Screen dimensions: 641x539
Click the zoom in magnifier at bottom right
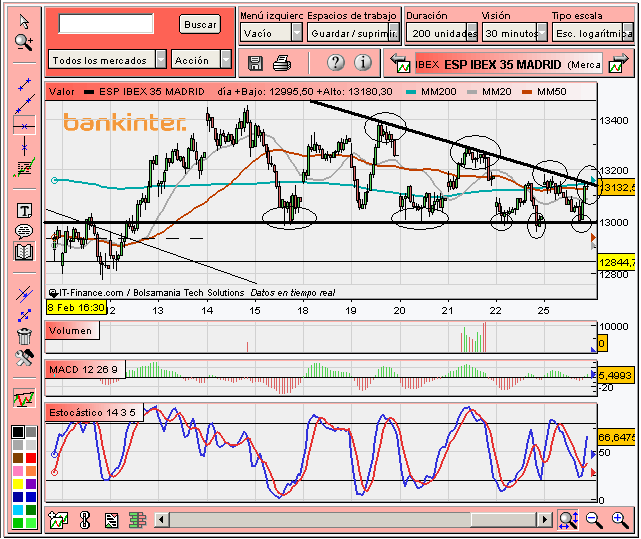pos(620,520)
